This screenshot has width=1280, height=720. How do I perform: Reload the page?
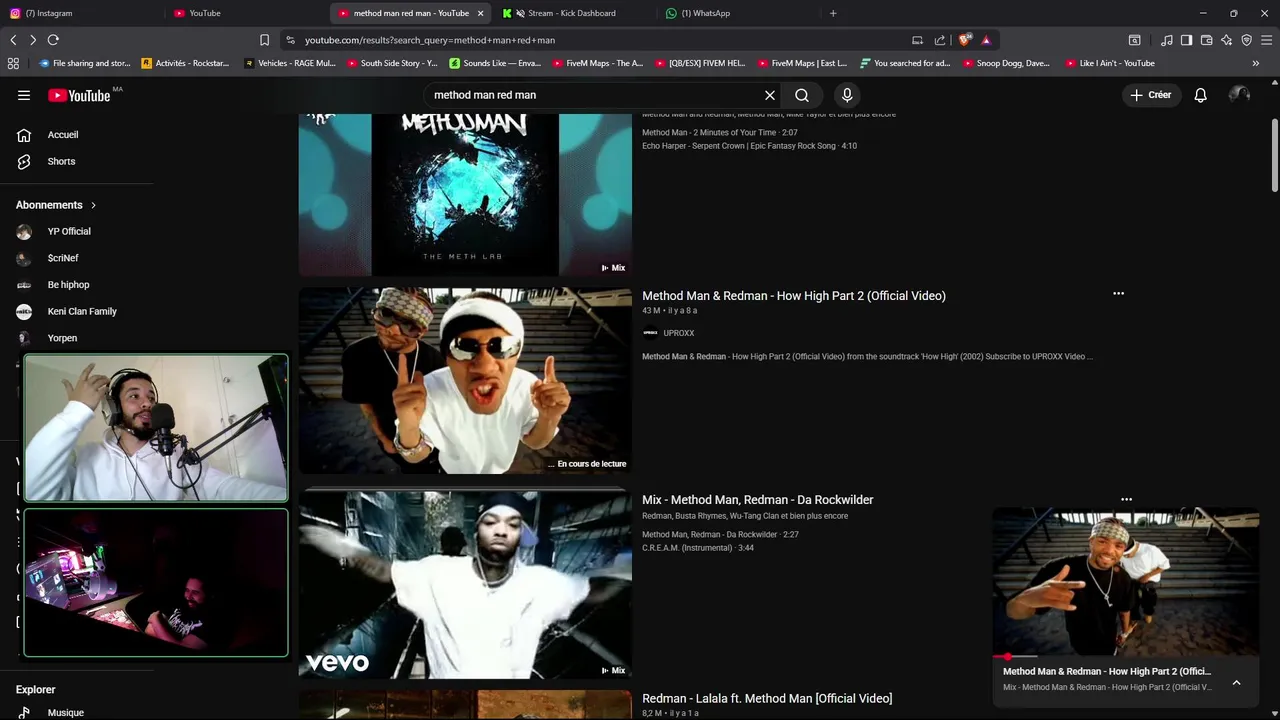[53, 40]
